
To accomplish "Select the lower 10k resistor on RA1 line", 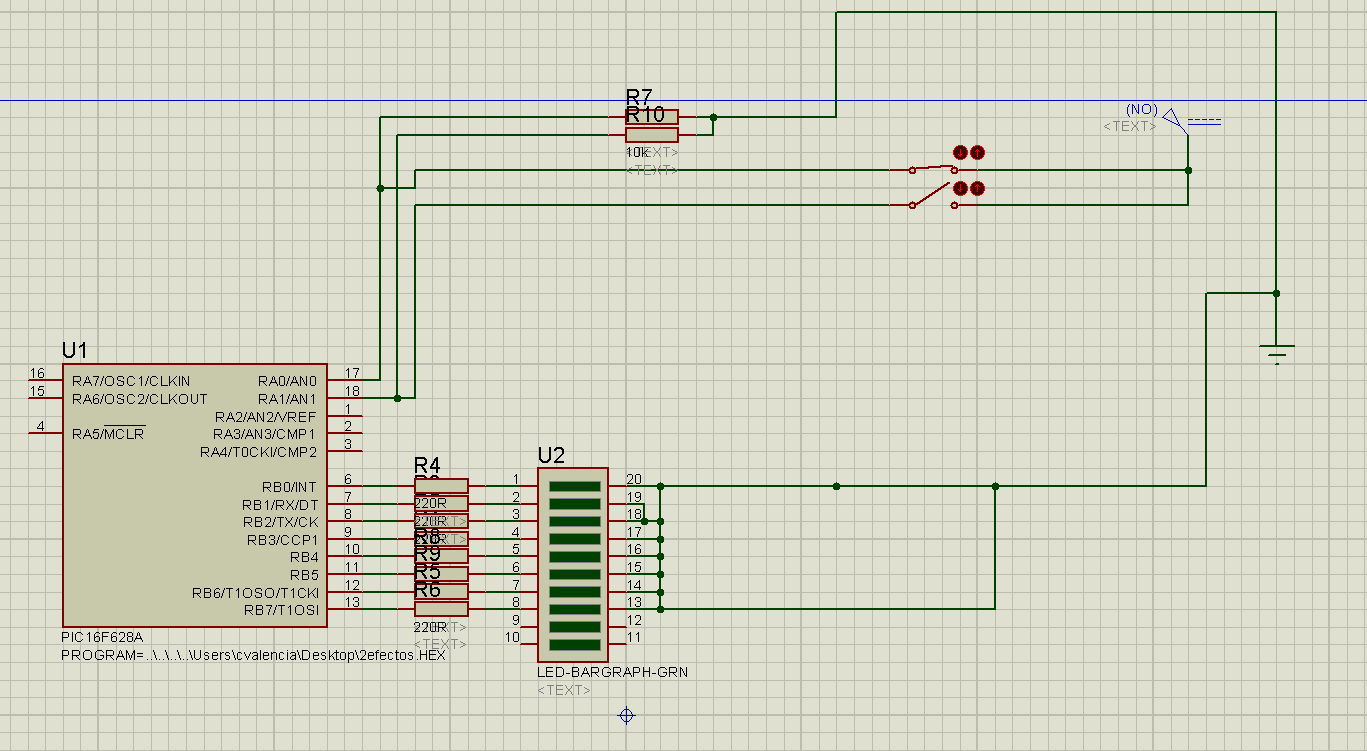I will [x=651, y=134].
